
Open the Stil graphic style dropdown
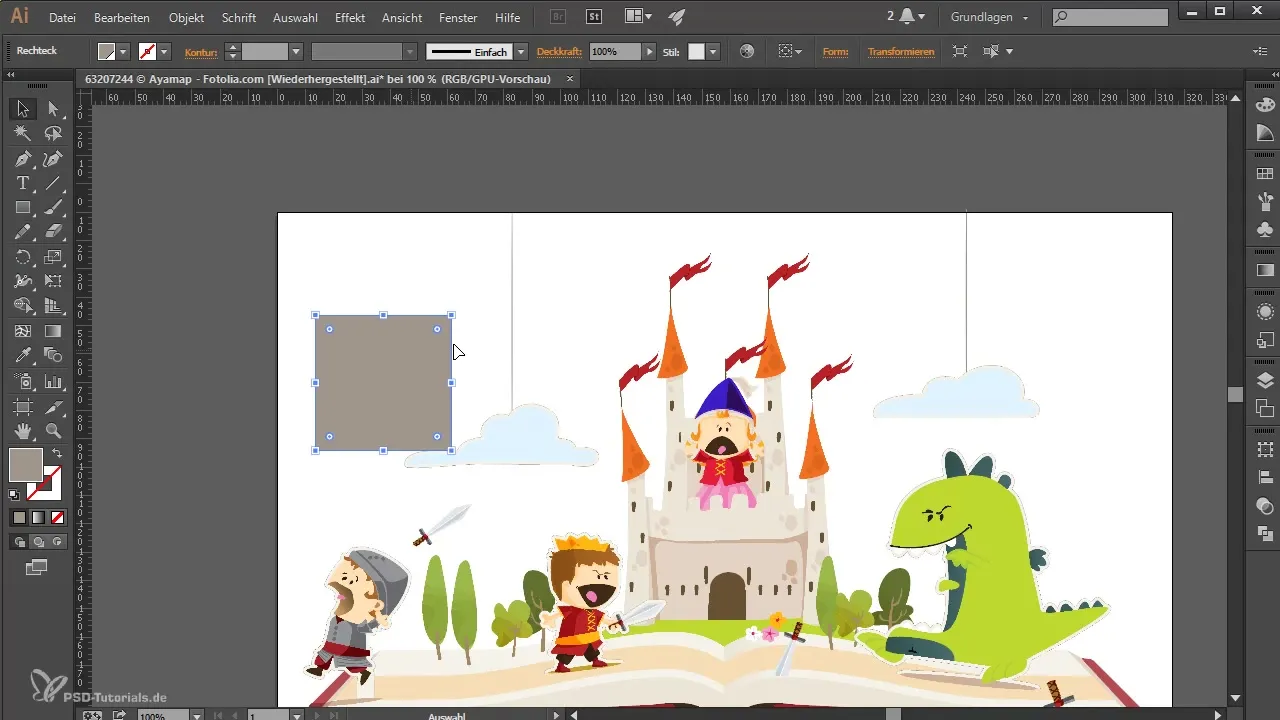(713, 51)
